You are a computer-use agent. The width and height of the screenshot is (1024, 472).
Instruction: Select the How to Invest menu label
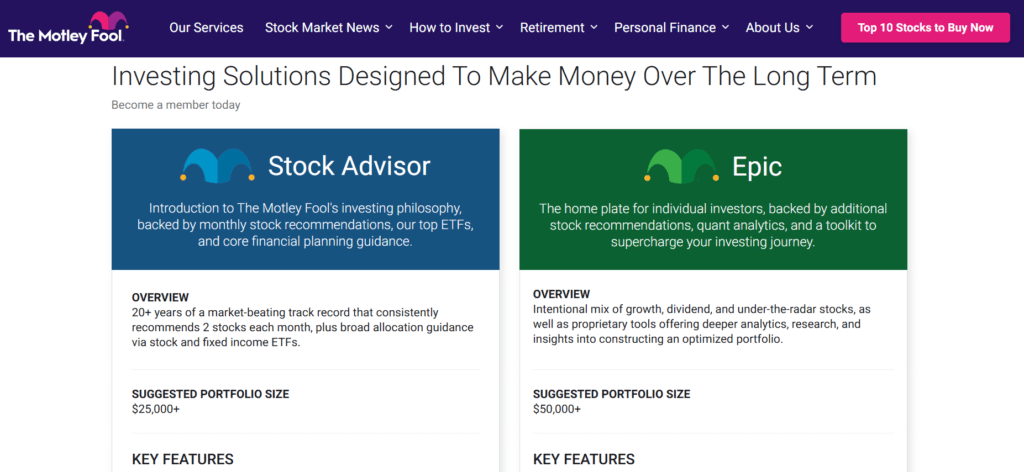[449, 27]
